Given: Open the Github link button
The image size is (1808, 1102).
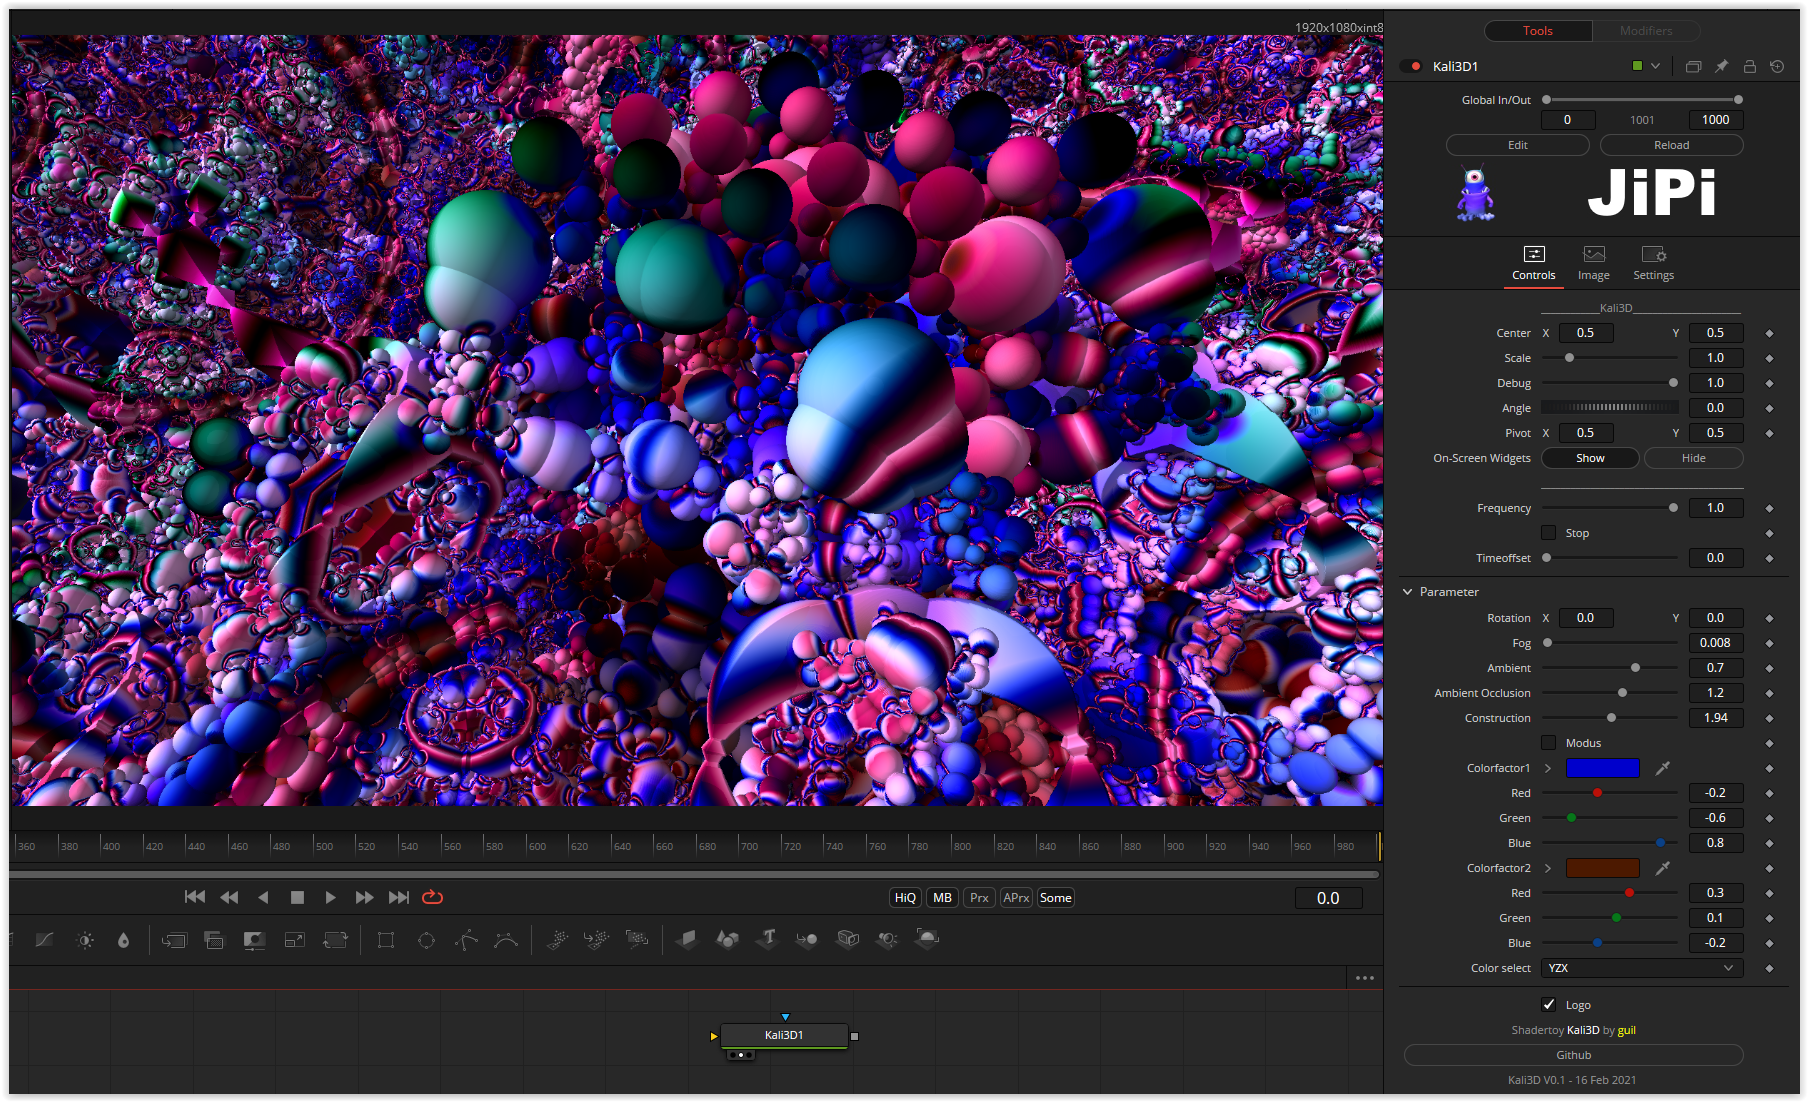Looking at the screenshot, I should tap(1573, 1055).
